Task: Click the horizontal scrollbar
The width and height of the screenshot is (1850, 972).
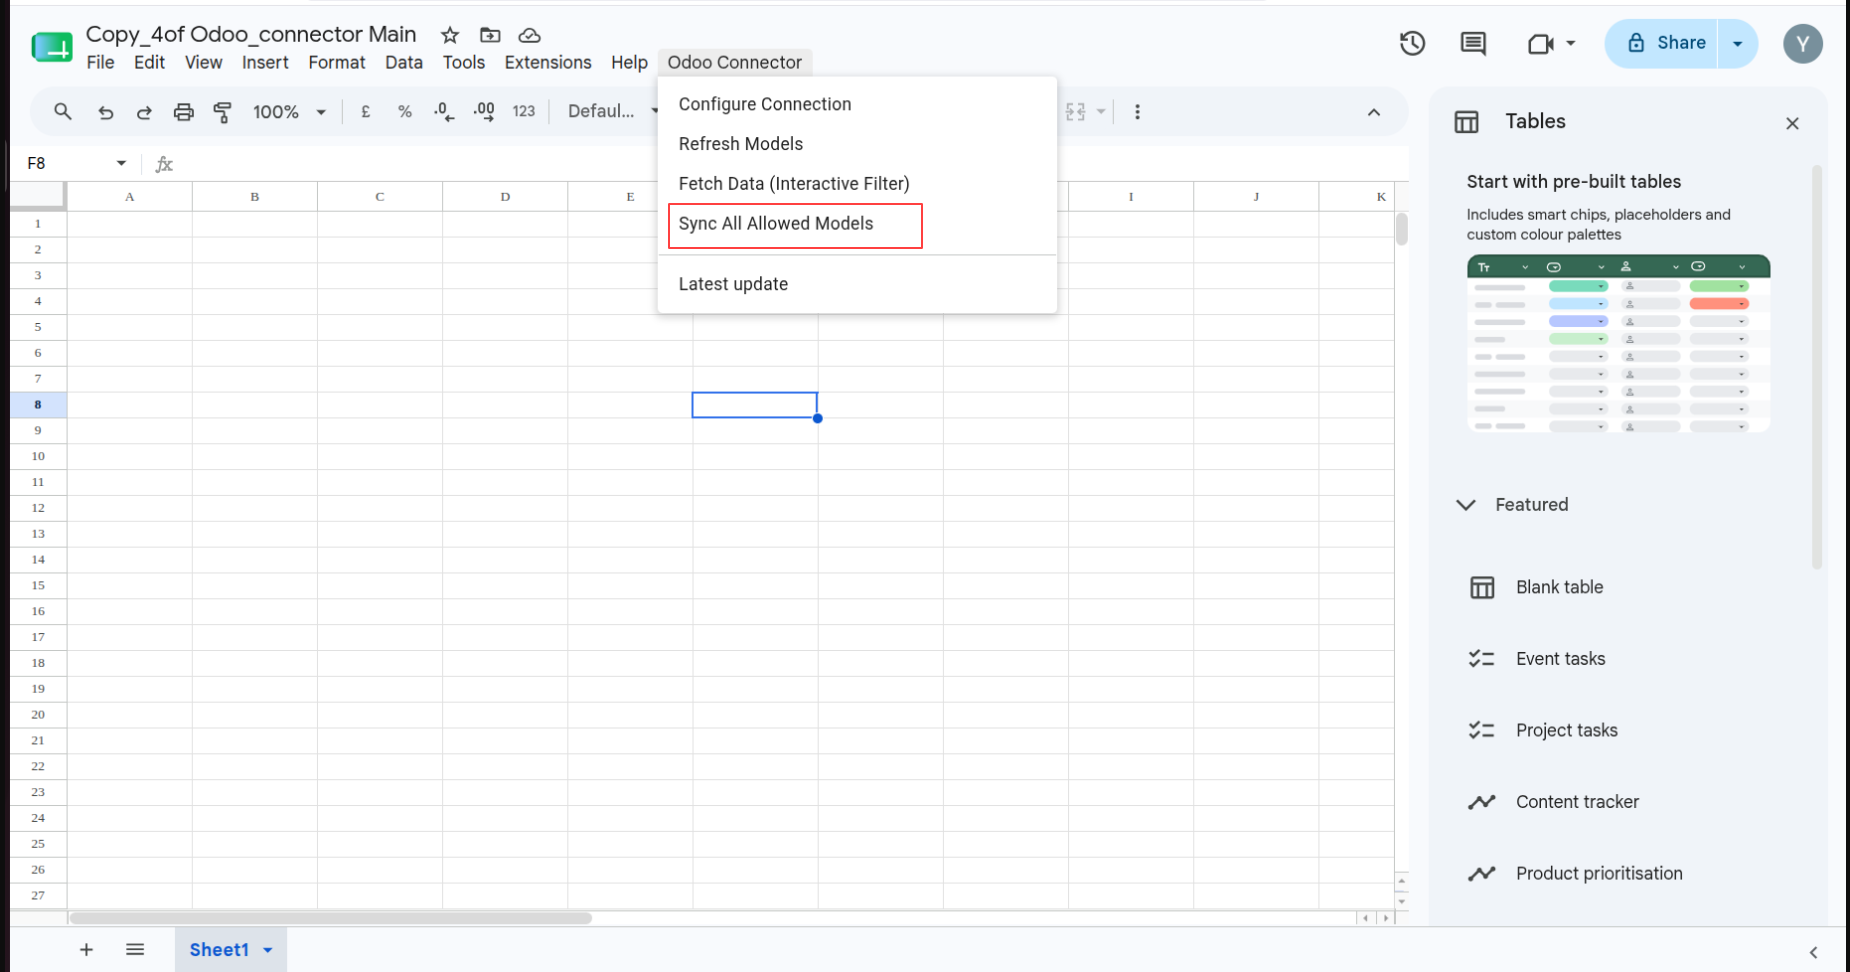Action: click(331, 918)
